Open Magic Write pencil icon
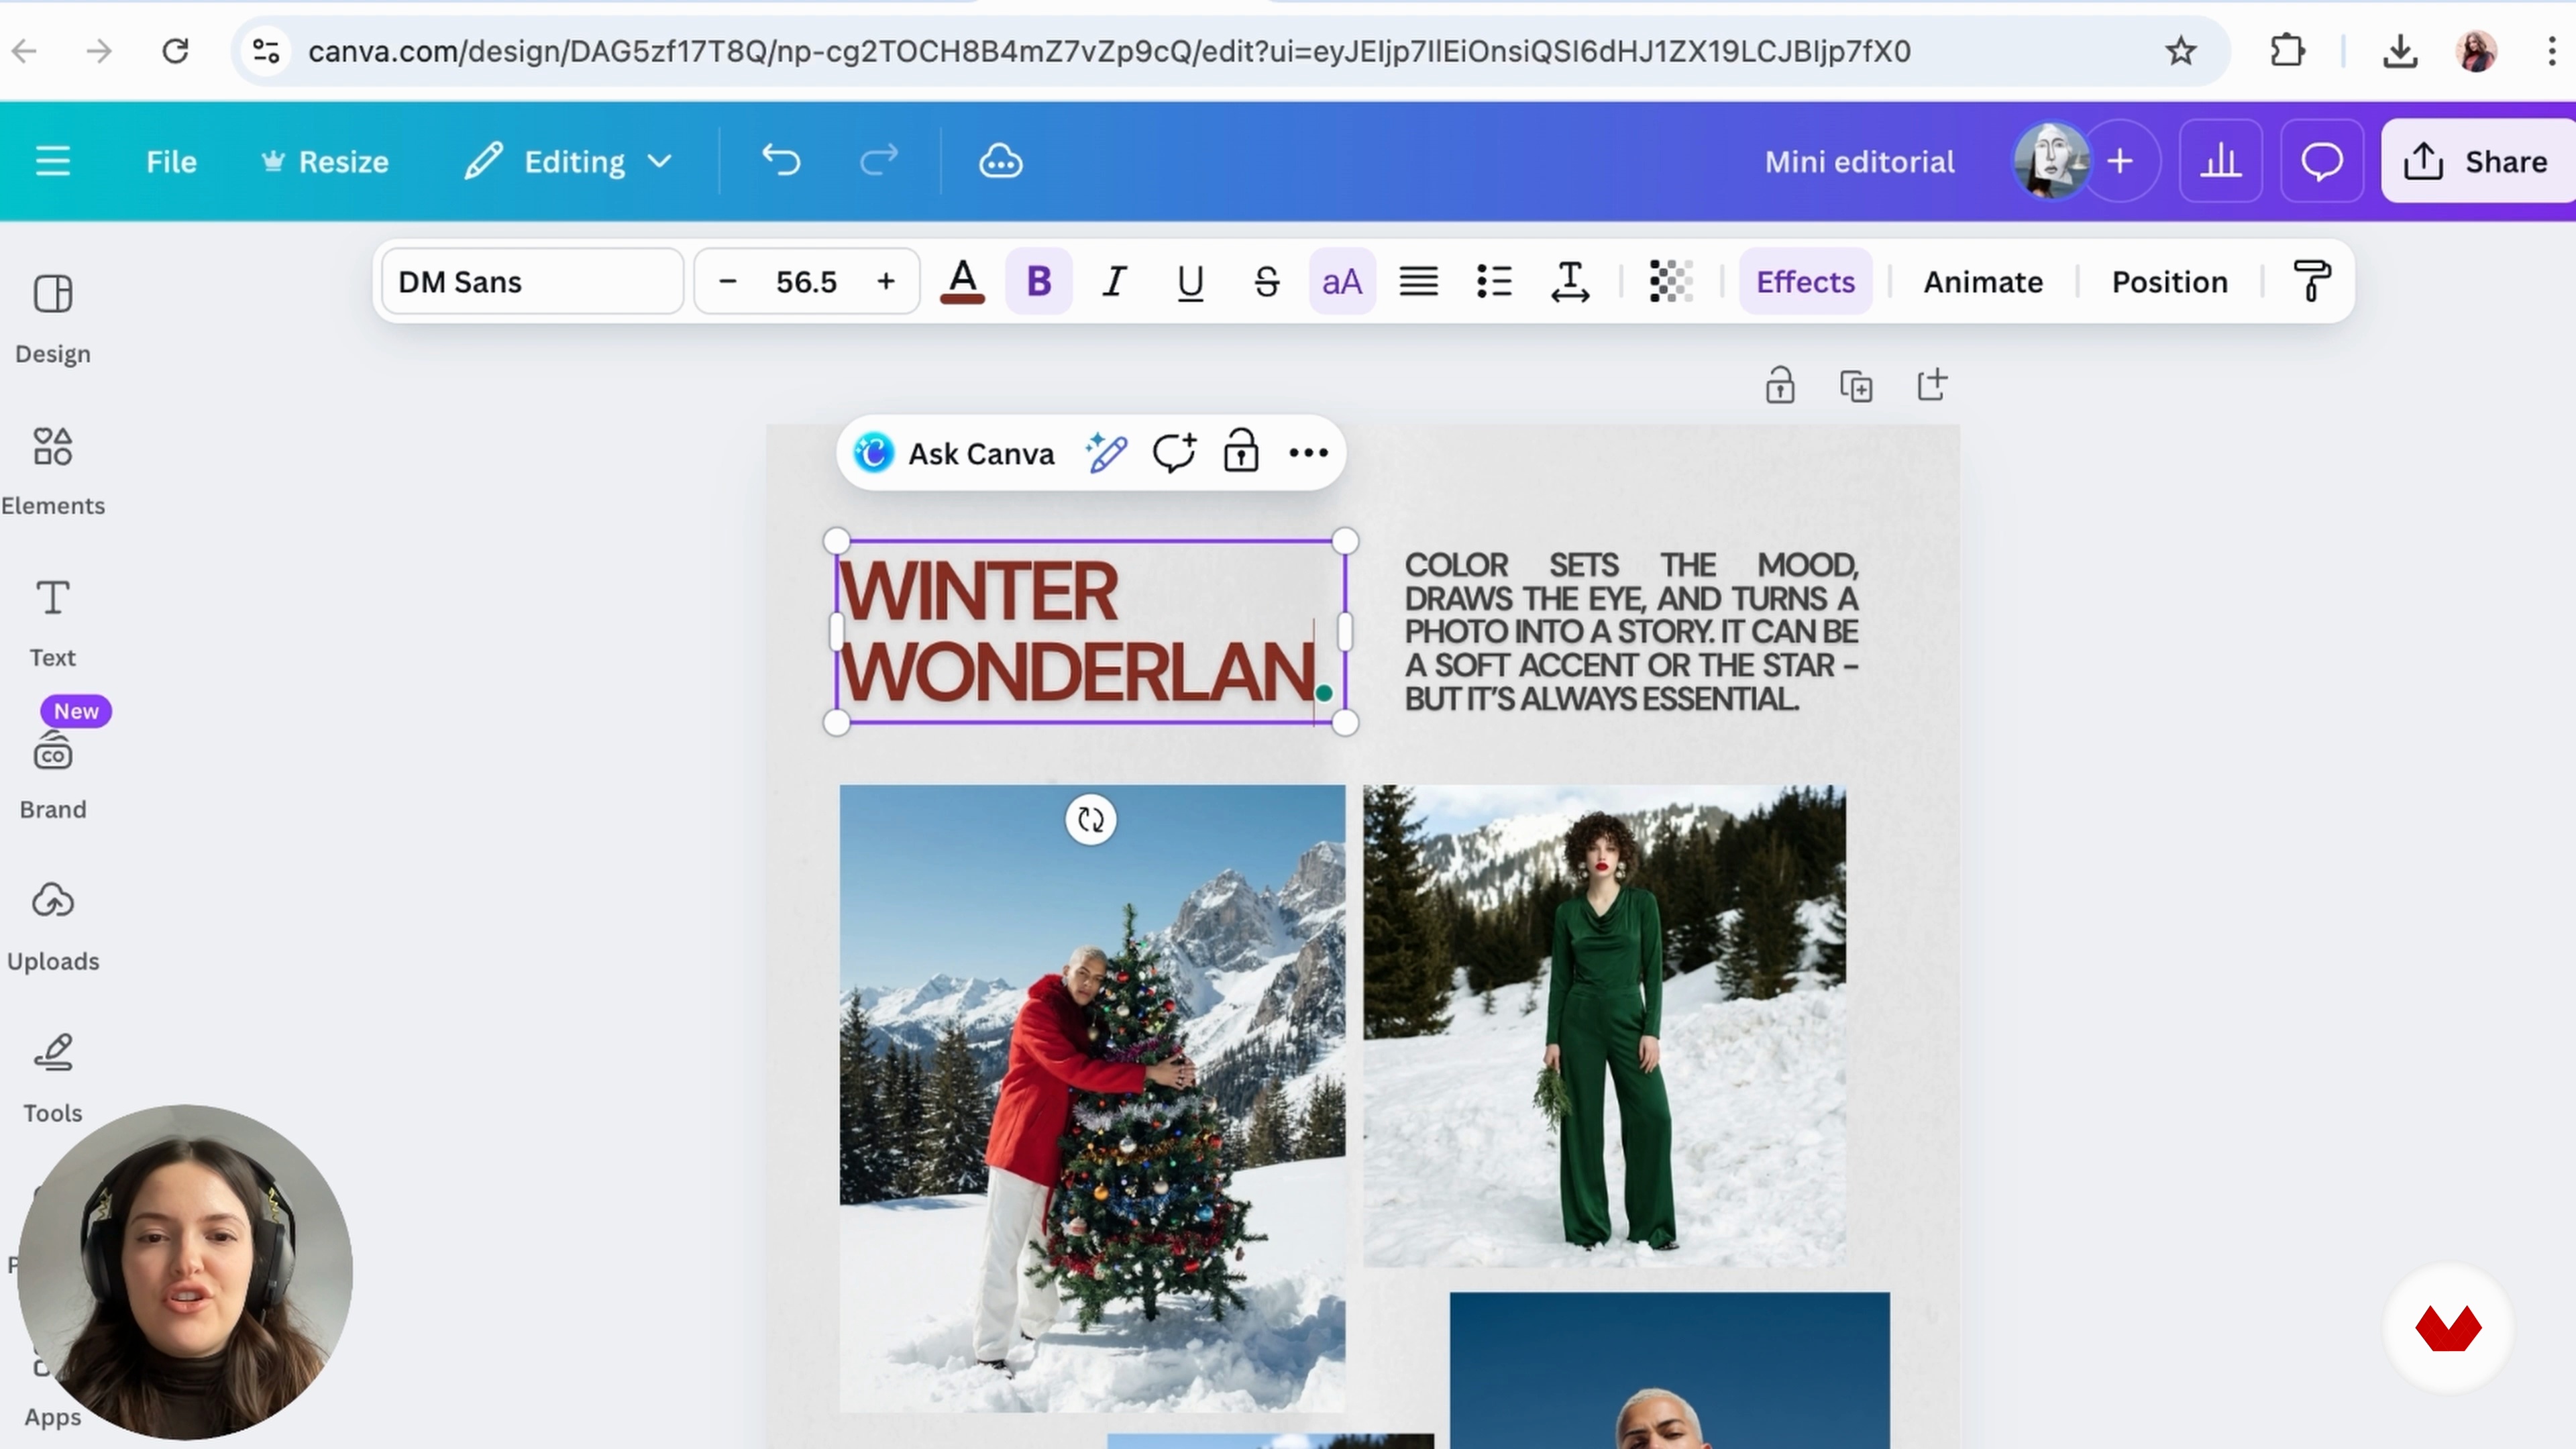The image size is (2576, 1449). (x=1106, y=454)
